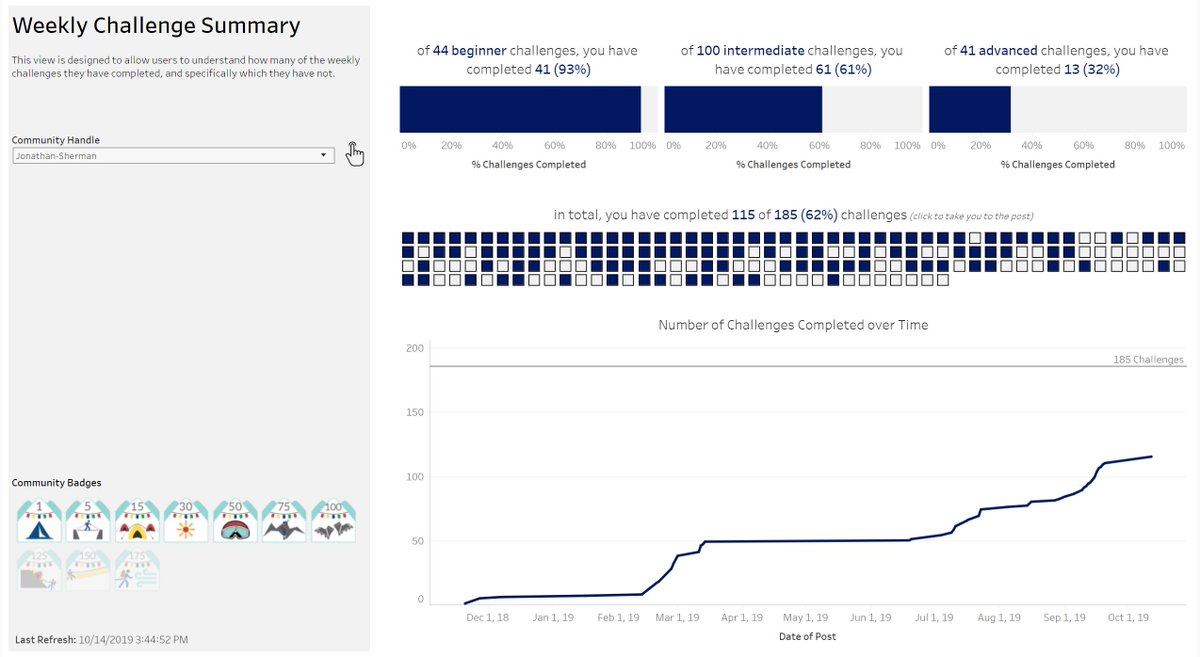The width and height of the screenshot is (1200, 657).
Task: Click the beginner challenges completed bar
Action: pyautogui.click(x=520, y=109)
